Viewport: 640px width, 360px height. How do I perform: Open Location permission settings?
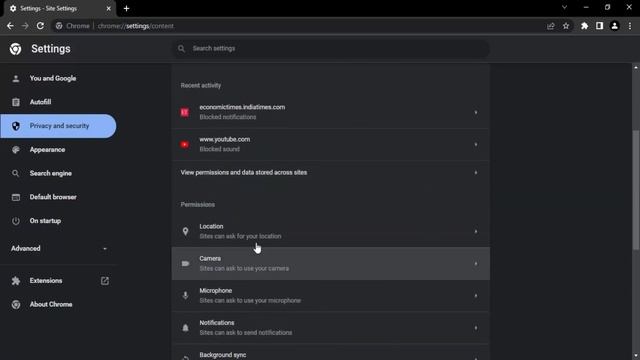(331, 231)
